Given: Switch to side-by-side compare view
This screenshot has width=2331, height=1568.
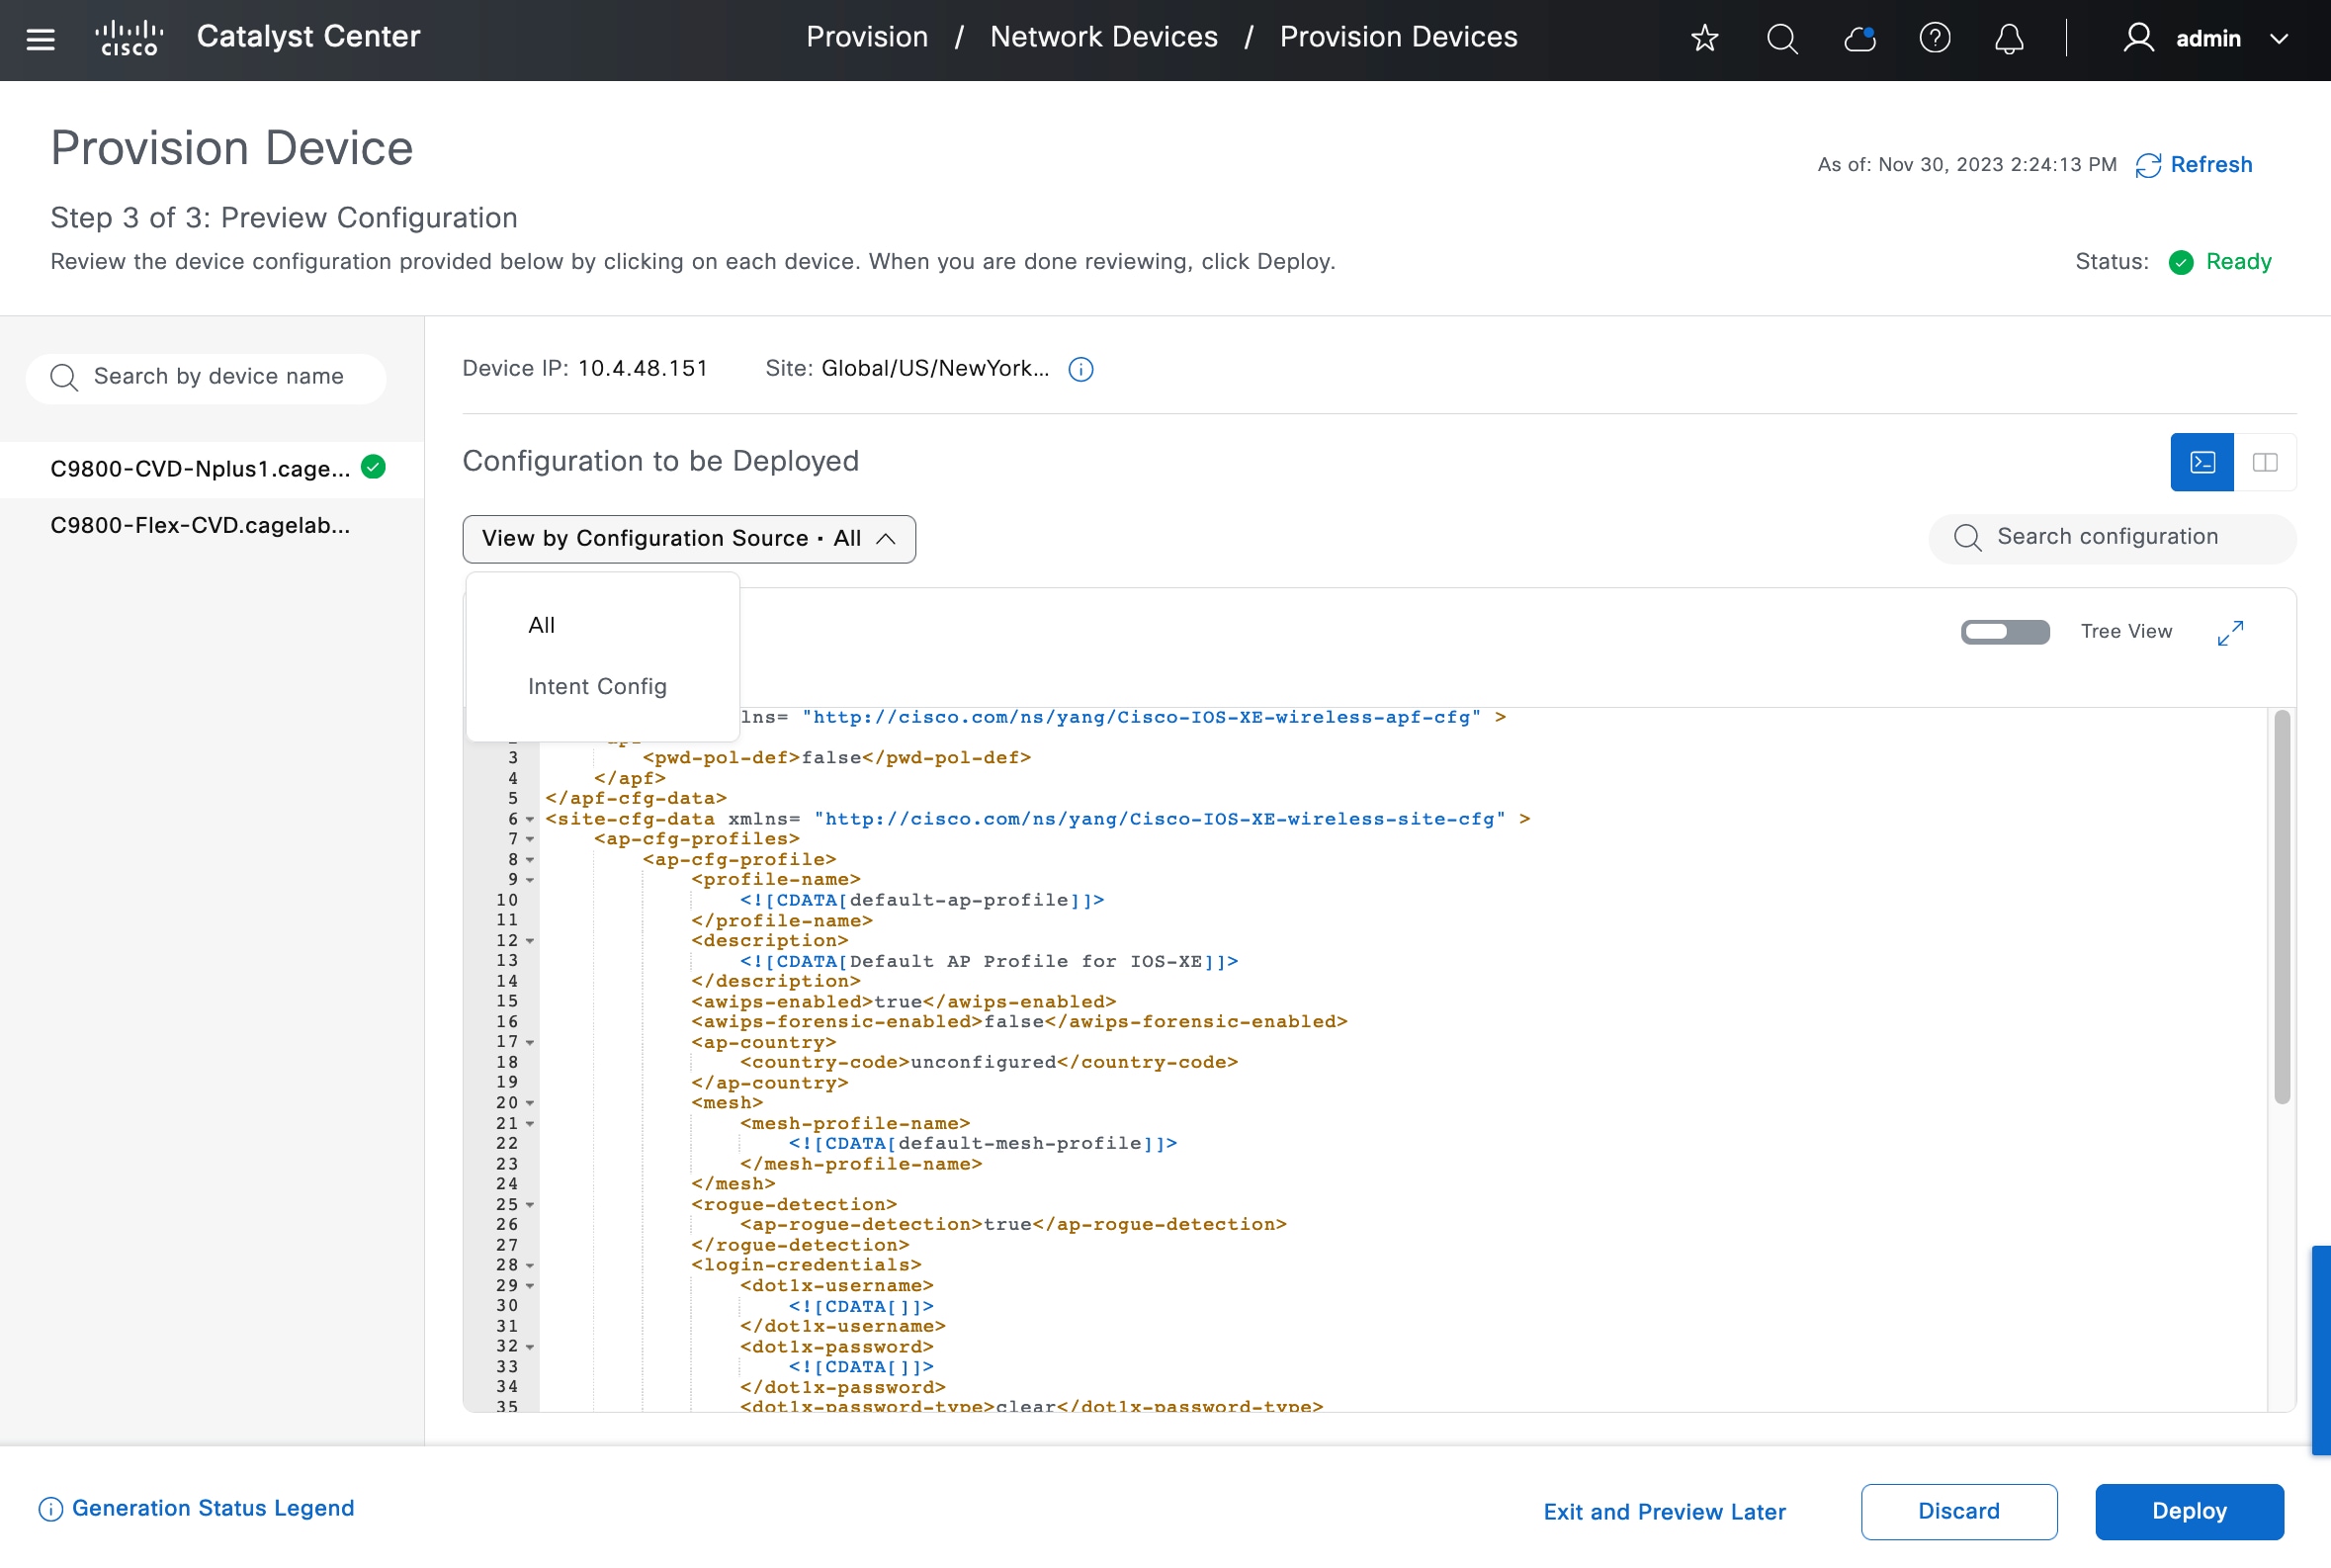Looking at the screenshot, I should (x=2265, y=462).
